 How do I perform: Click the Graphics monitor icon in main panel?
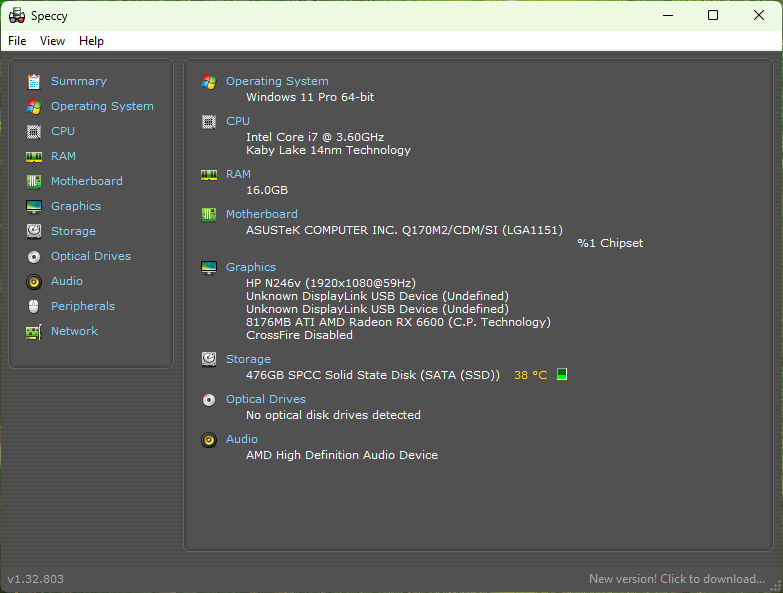coord(209,268)
